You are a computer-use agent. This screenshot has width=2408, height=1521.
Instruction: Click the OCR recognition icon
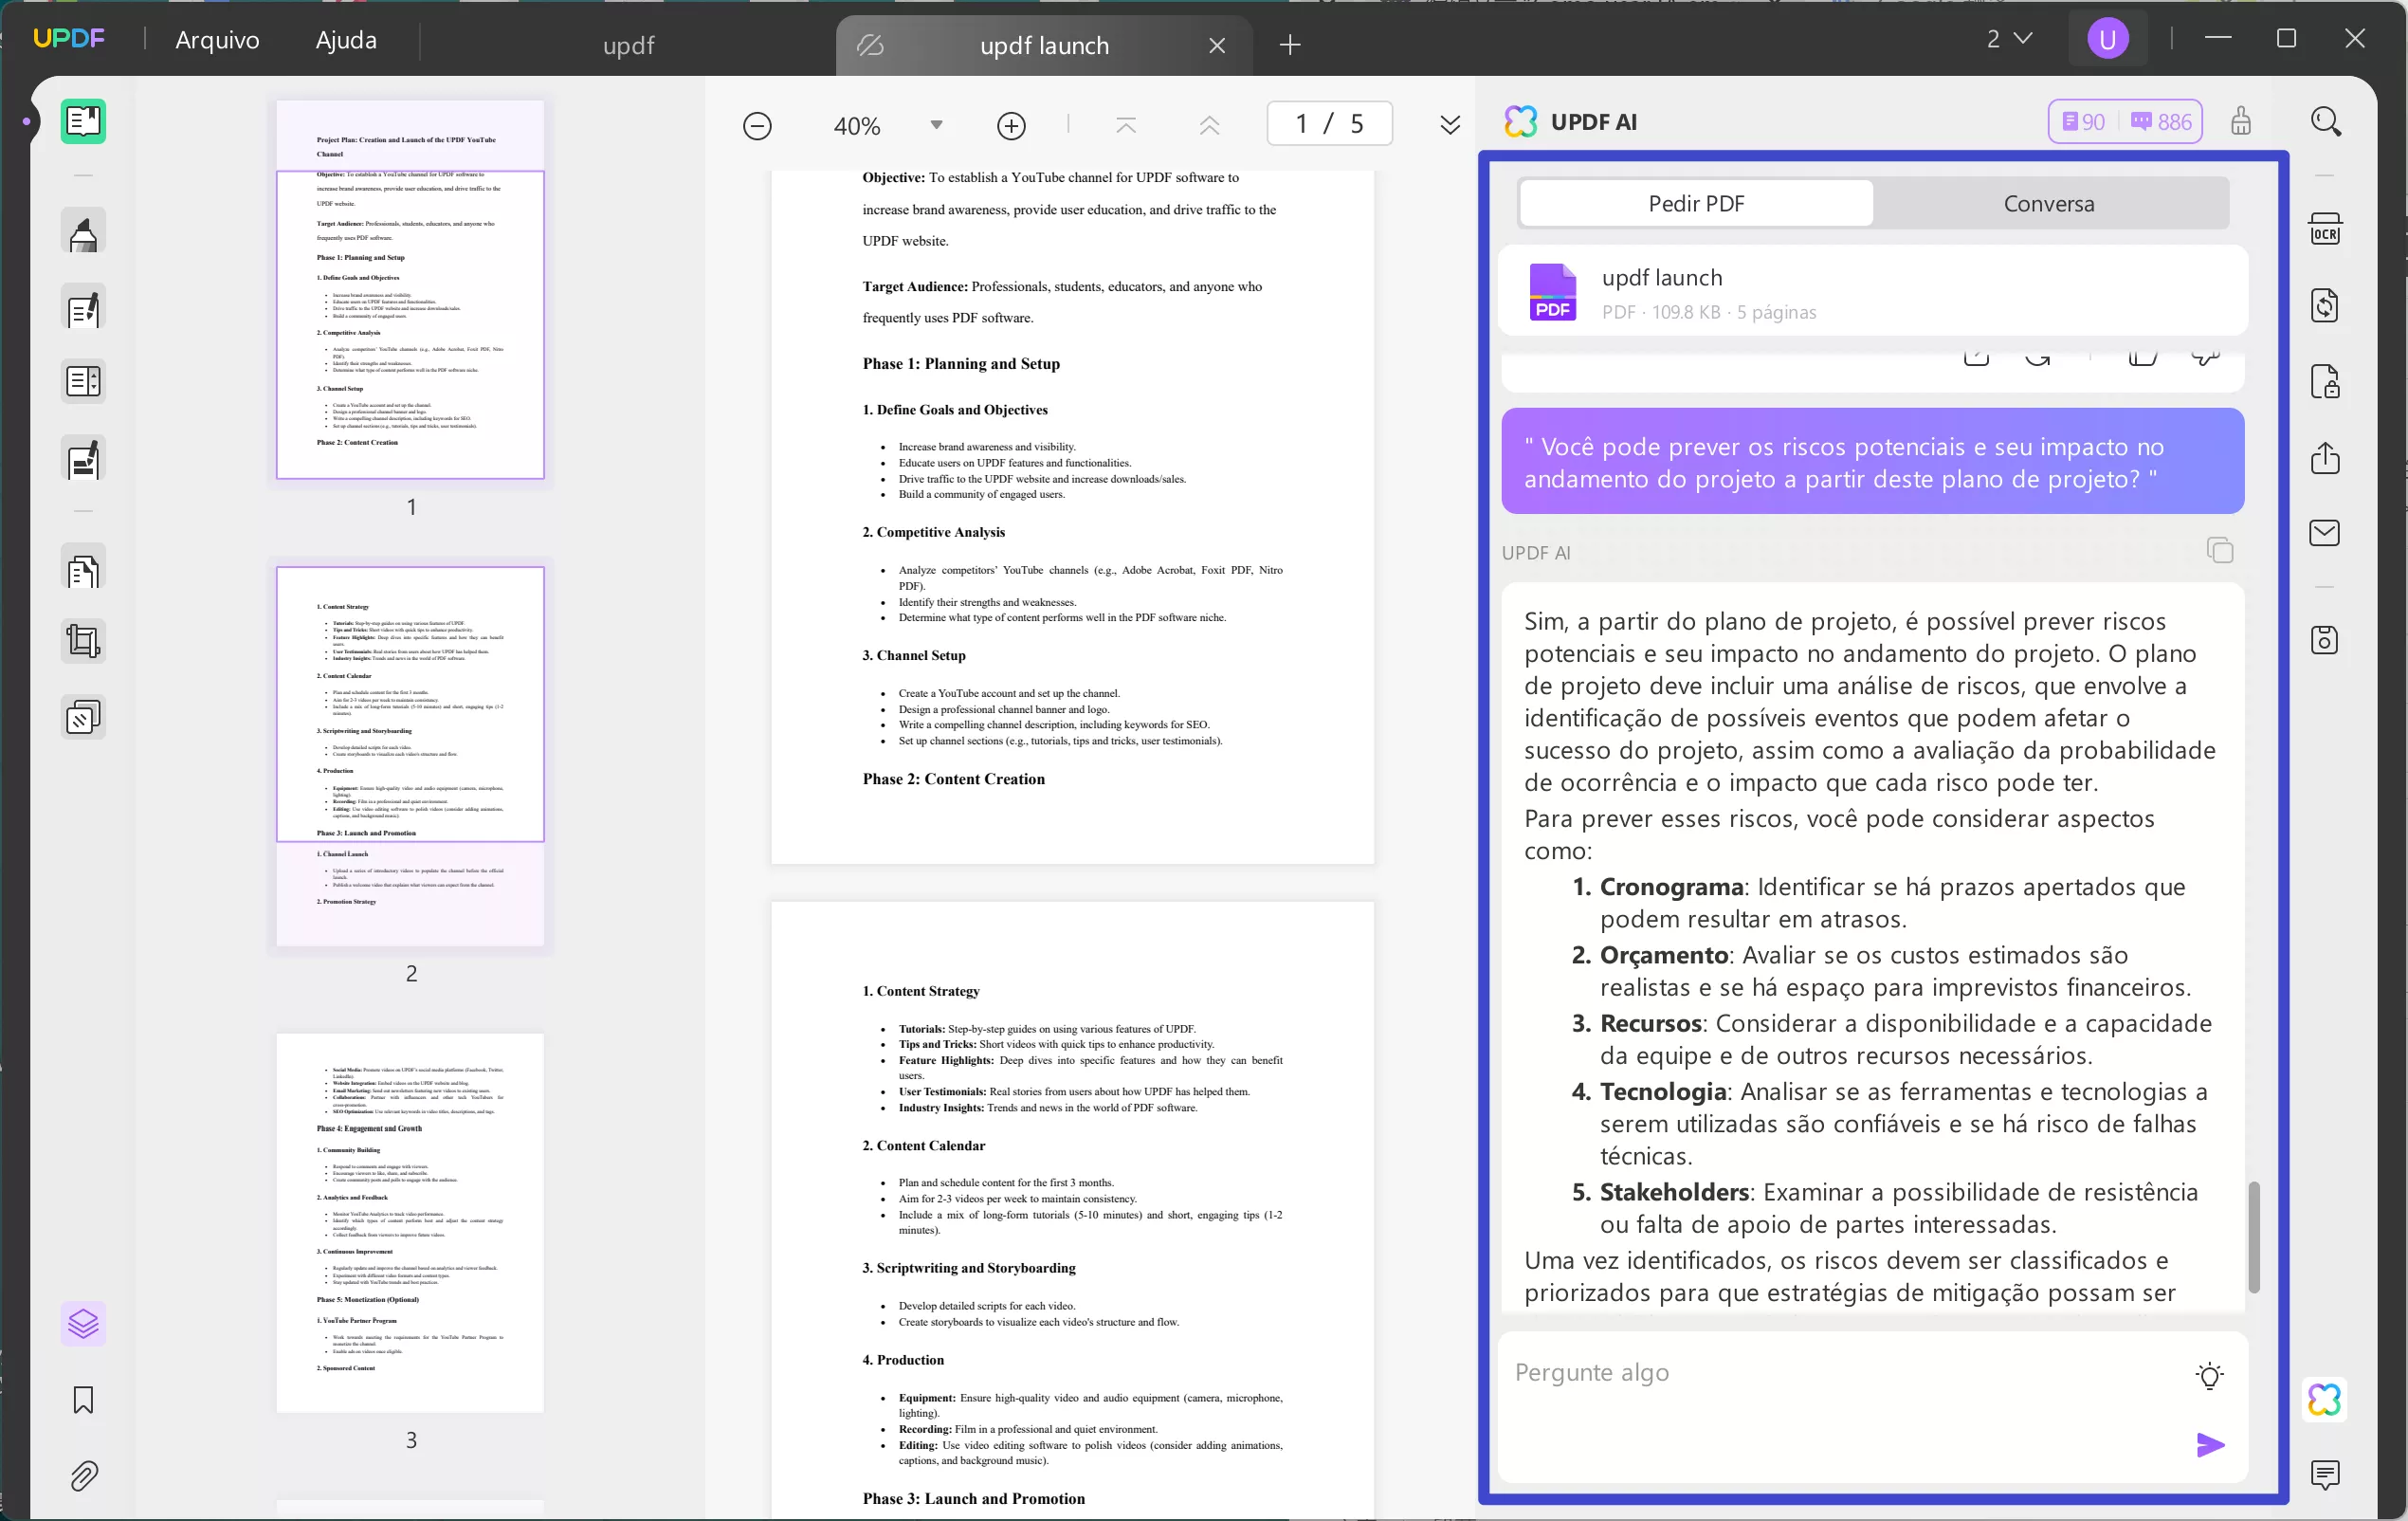pyautogui.click(x=2325, y=230)
